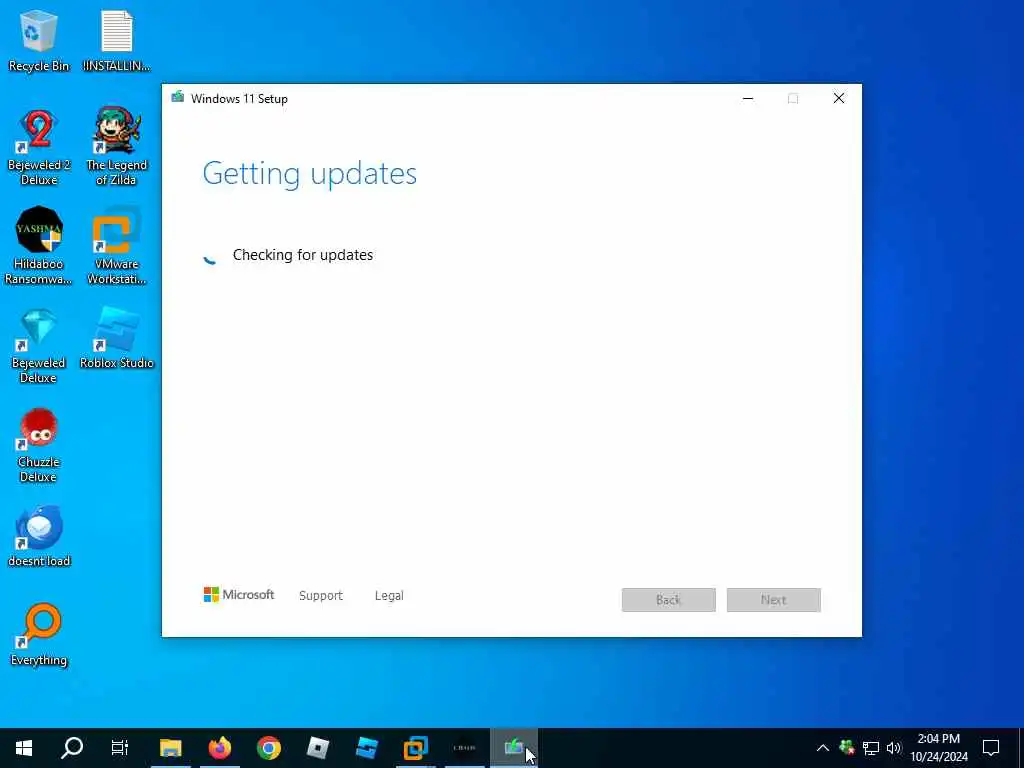
Task: Click the Legal link in Setup
Action: coord(389,596)
